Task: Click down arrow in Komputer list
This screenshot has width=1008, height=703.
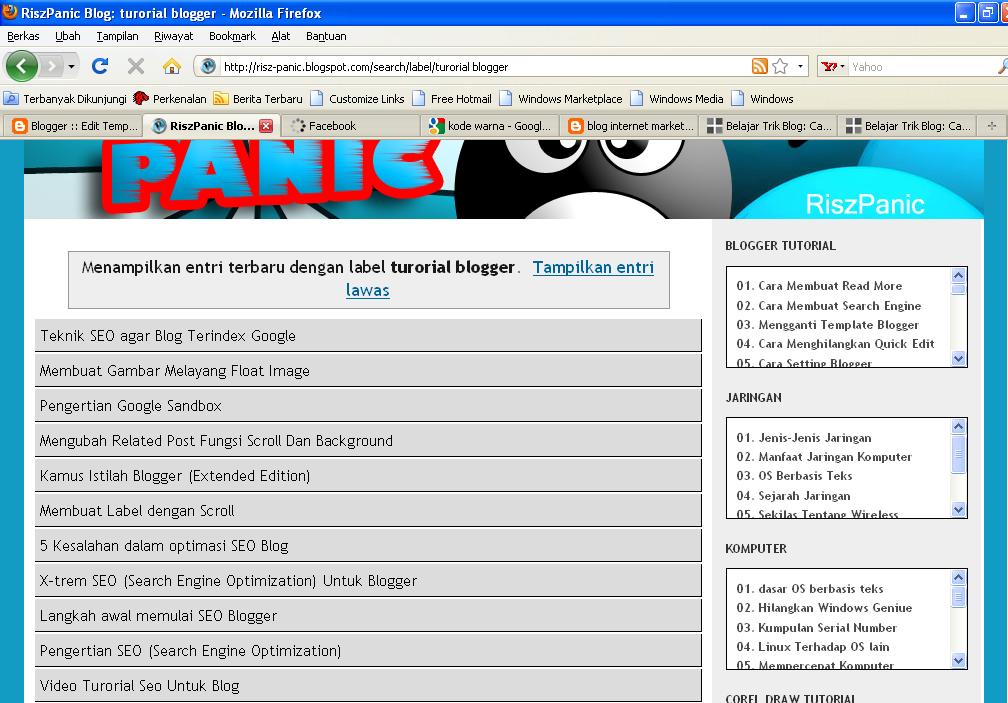Action: 958,661
